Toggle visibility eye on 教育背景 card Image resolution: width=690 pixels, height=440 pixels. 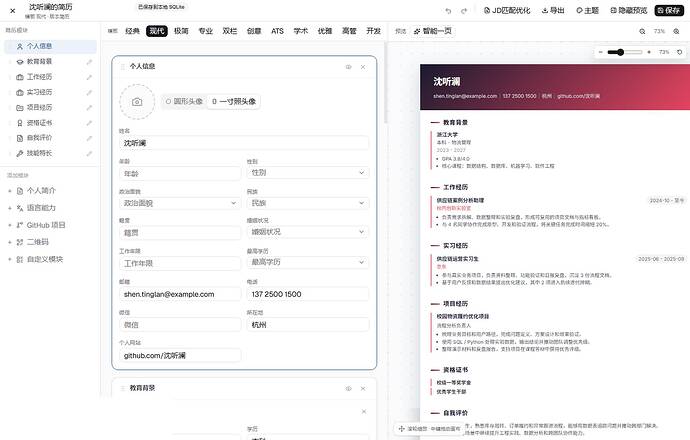tap(349, 389)
